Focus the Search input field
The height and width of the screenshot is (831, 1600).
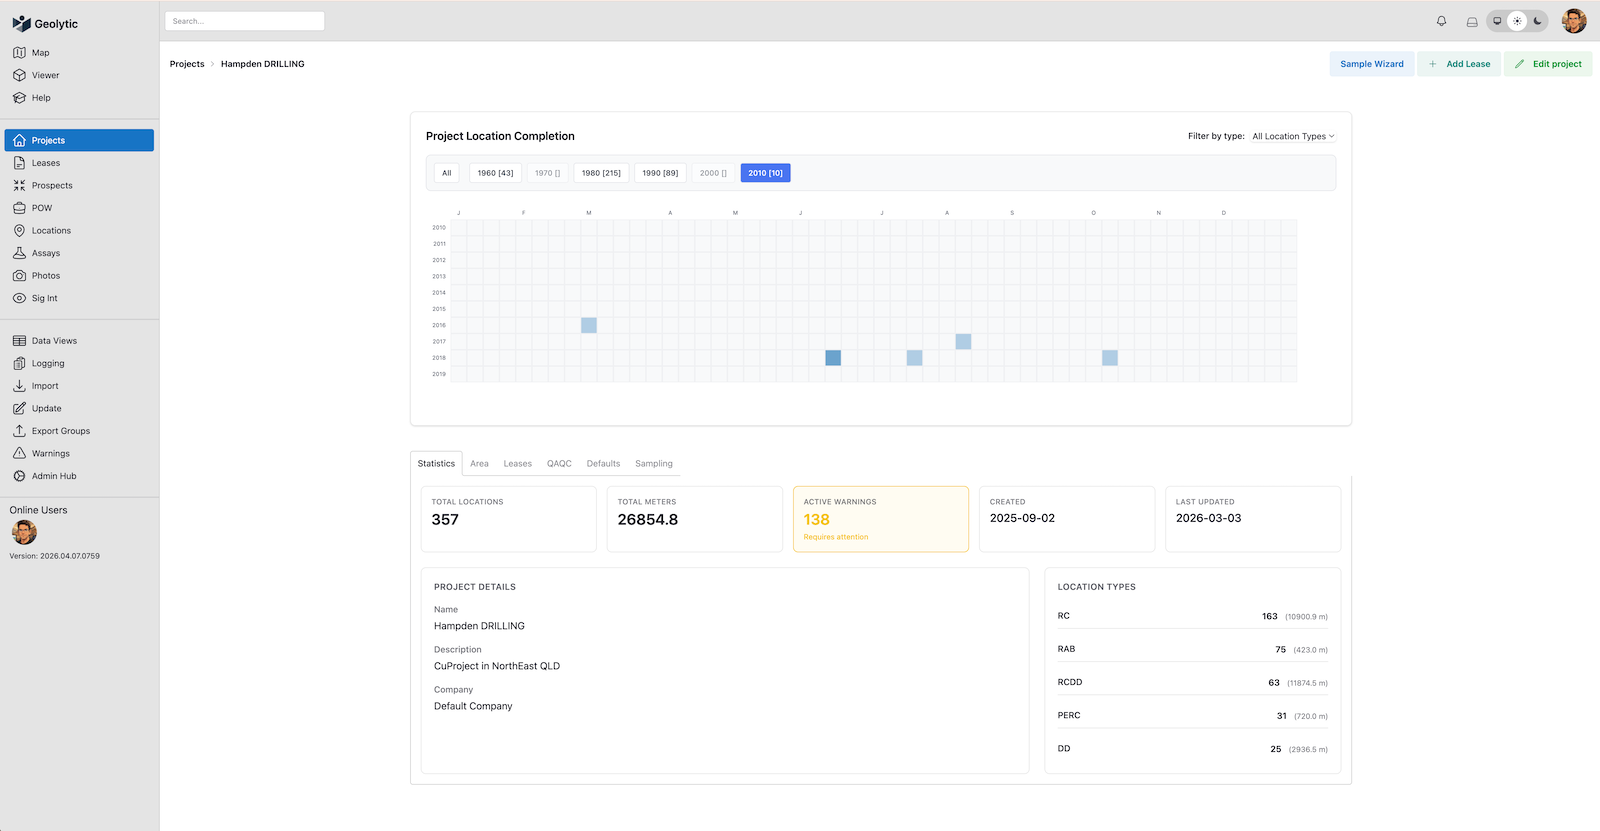(245, 21)
